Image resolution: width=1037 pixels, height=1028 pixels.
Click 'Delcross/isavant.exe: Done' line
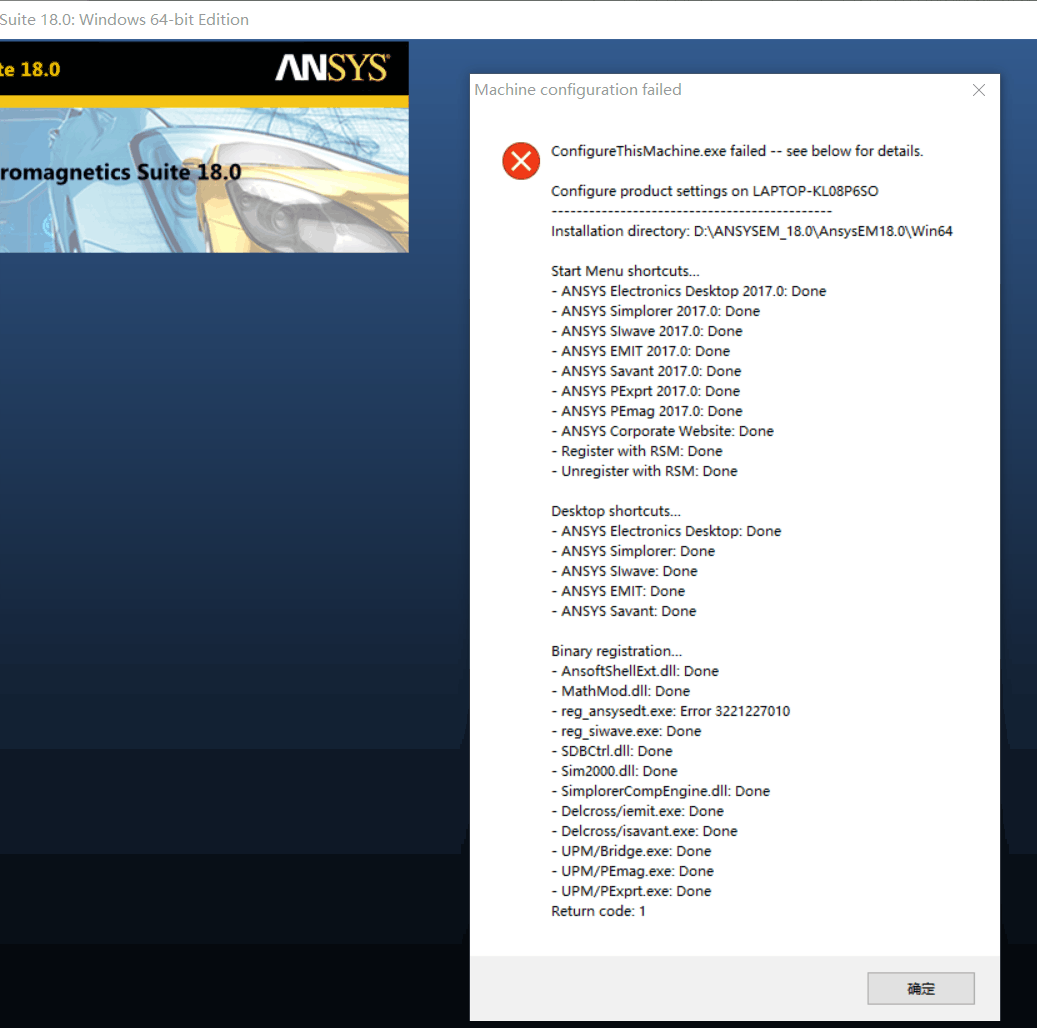(644, 832)
